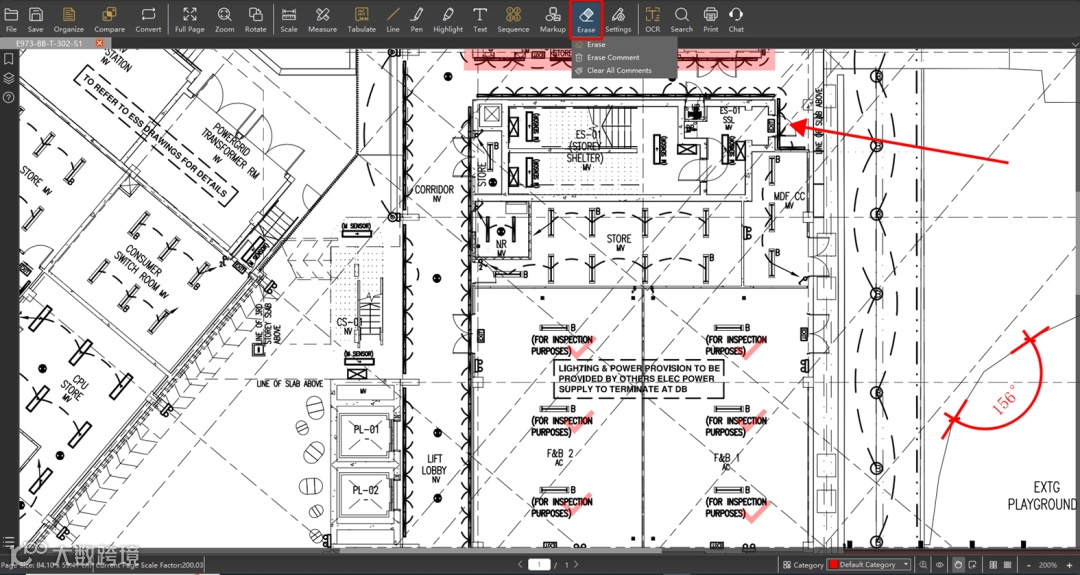Click the Print icon
Viewport: 1080px width, 575px height.
tap(711, 19)
